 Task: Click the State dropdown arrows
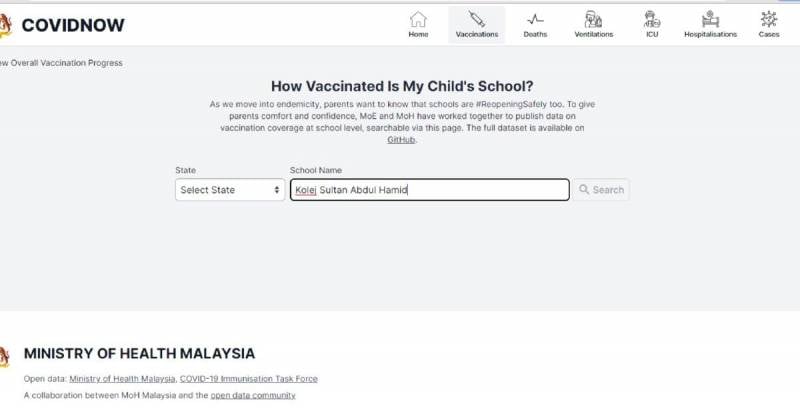pos(277,190)
